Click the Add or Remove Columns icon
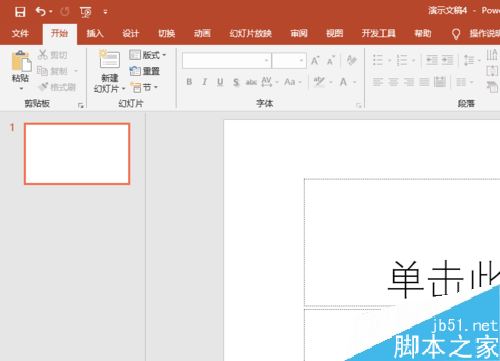This screenshot has width=500, height=361. point(461,82)
